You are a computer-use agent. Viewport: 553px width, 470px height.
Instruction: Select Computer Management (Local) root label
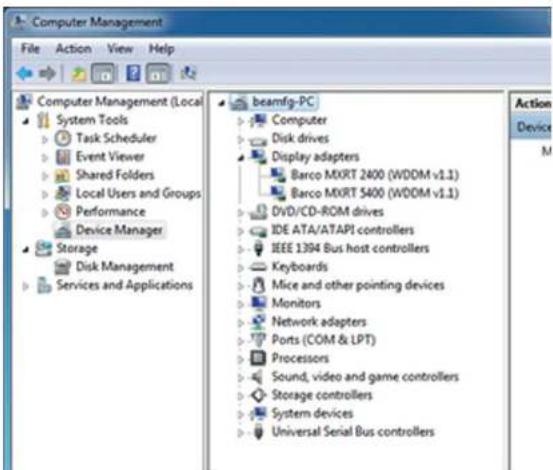[120, 102]
